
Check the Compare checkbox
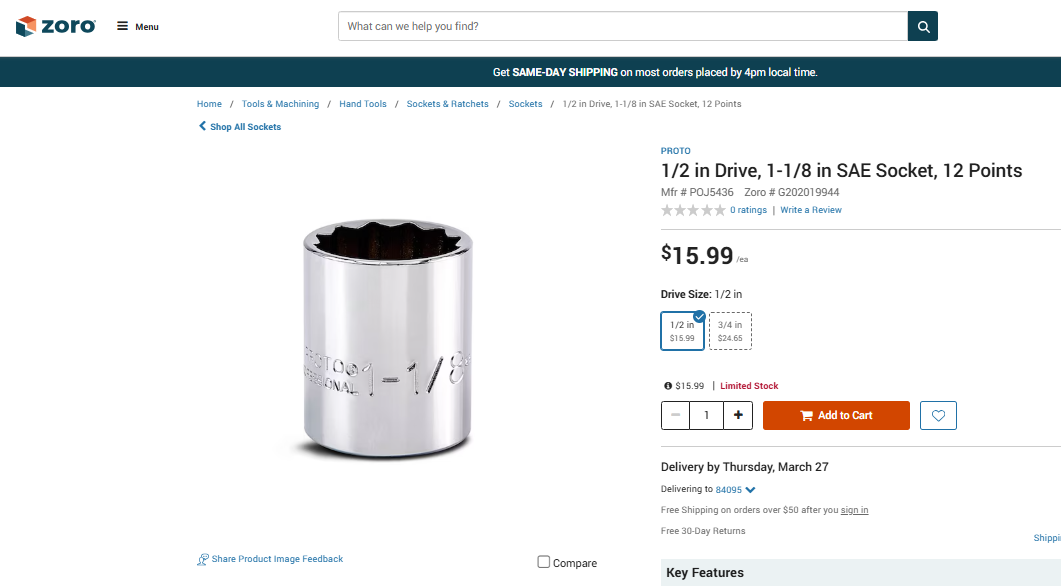click(544, 562)
